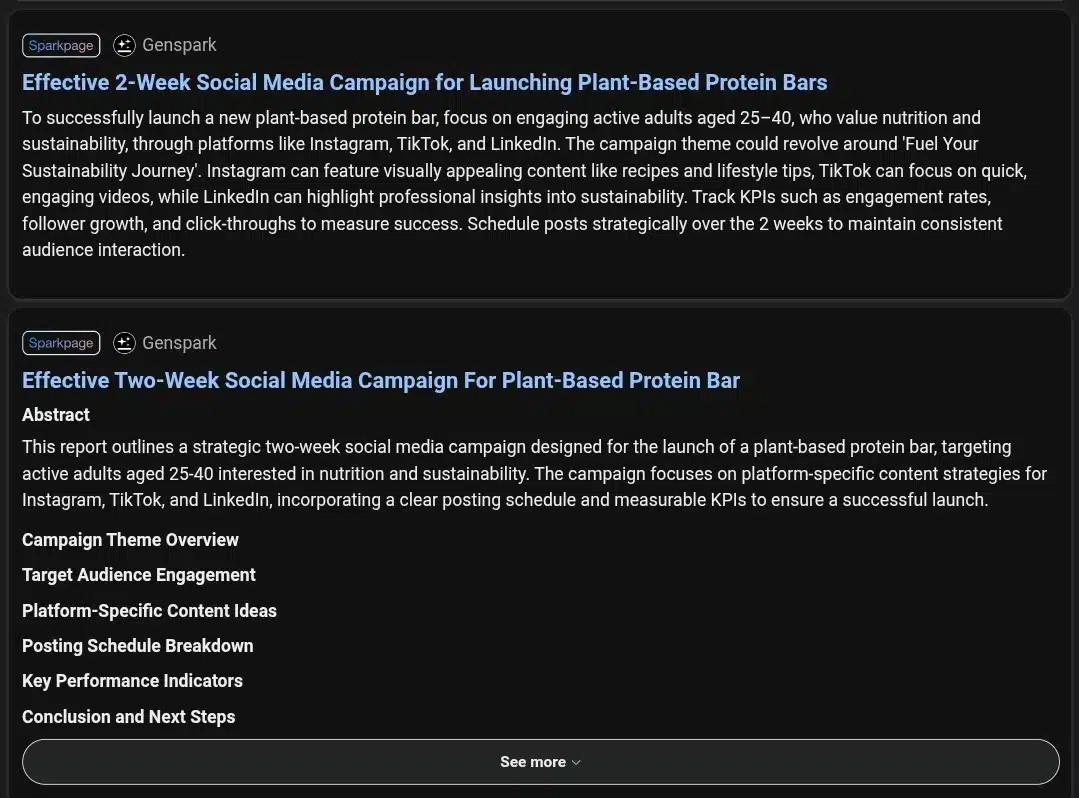Jump to Campaign Theme Overview section
Screen dimensions: 1079x798
130,540
